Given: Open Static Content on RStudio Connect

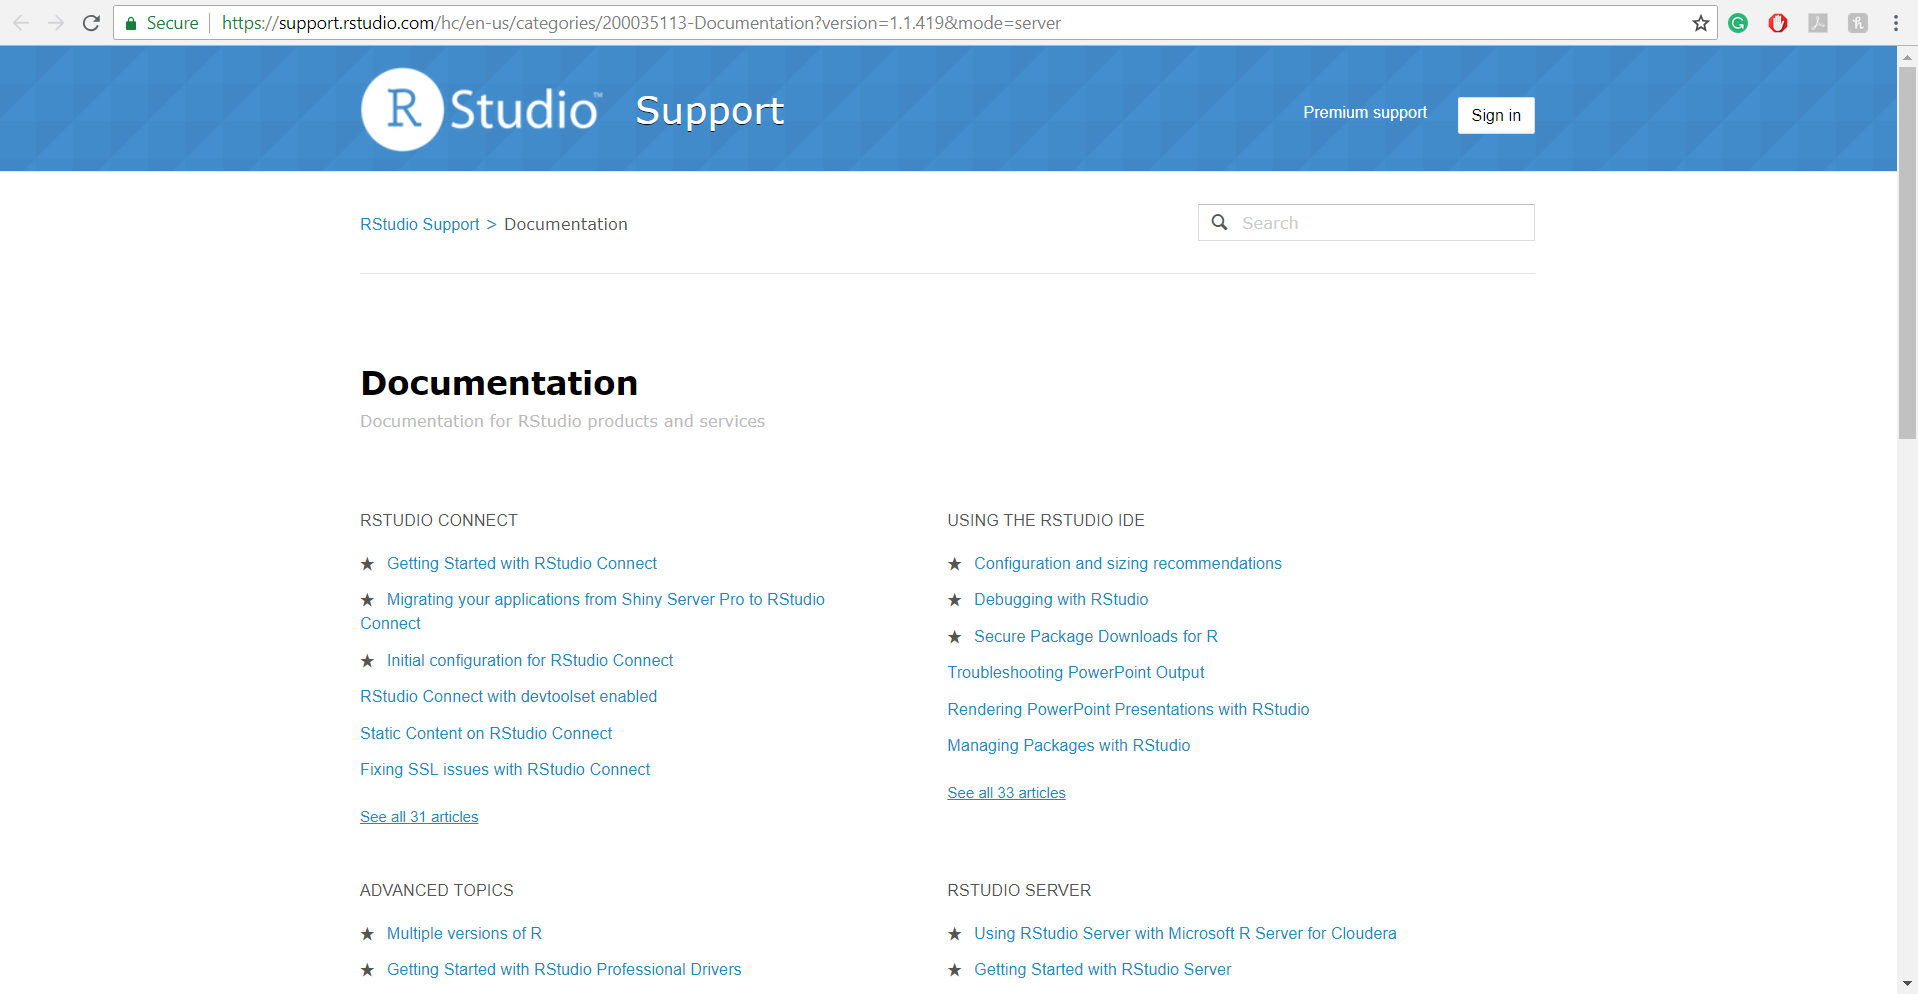Looking at the screenshot, I should pos(486,733).
